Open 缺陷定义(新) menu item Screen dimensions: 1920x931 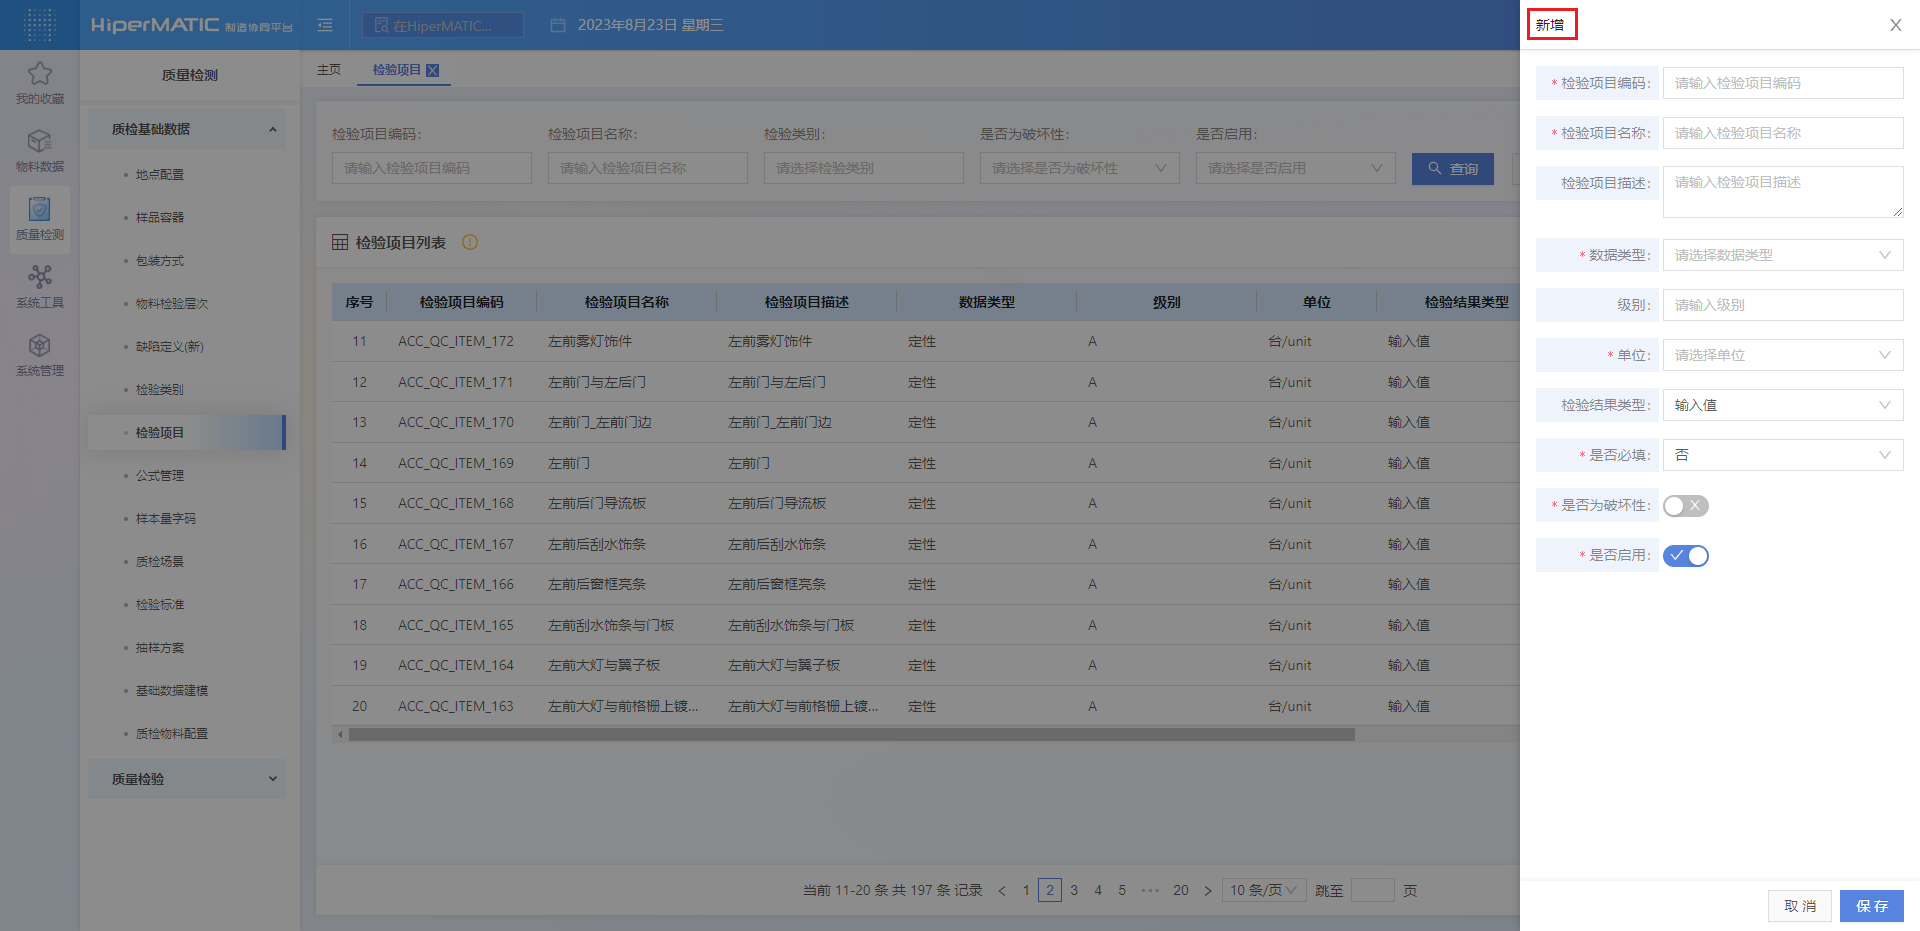click(x=170, y=346)
